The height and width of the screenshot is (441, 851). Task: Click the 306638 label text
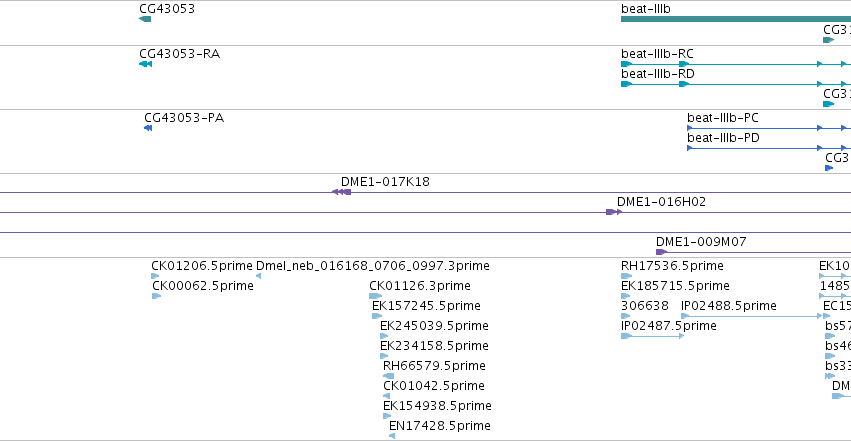tap(645, 306)
